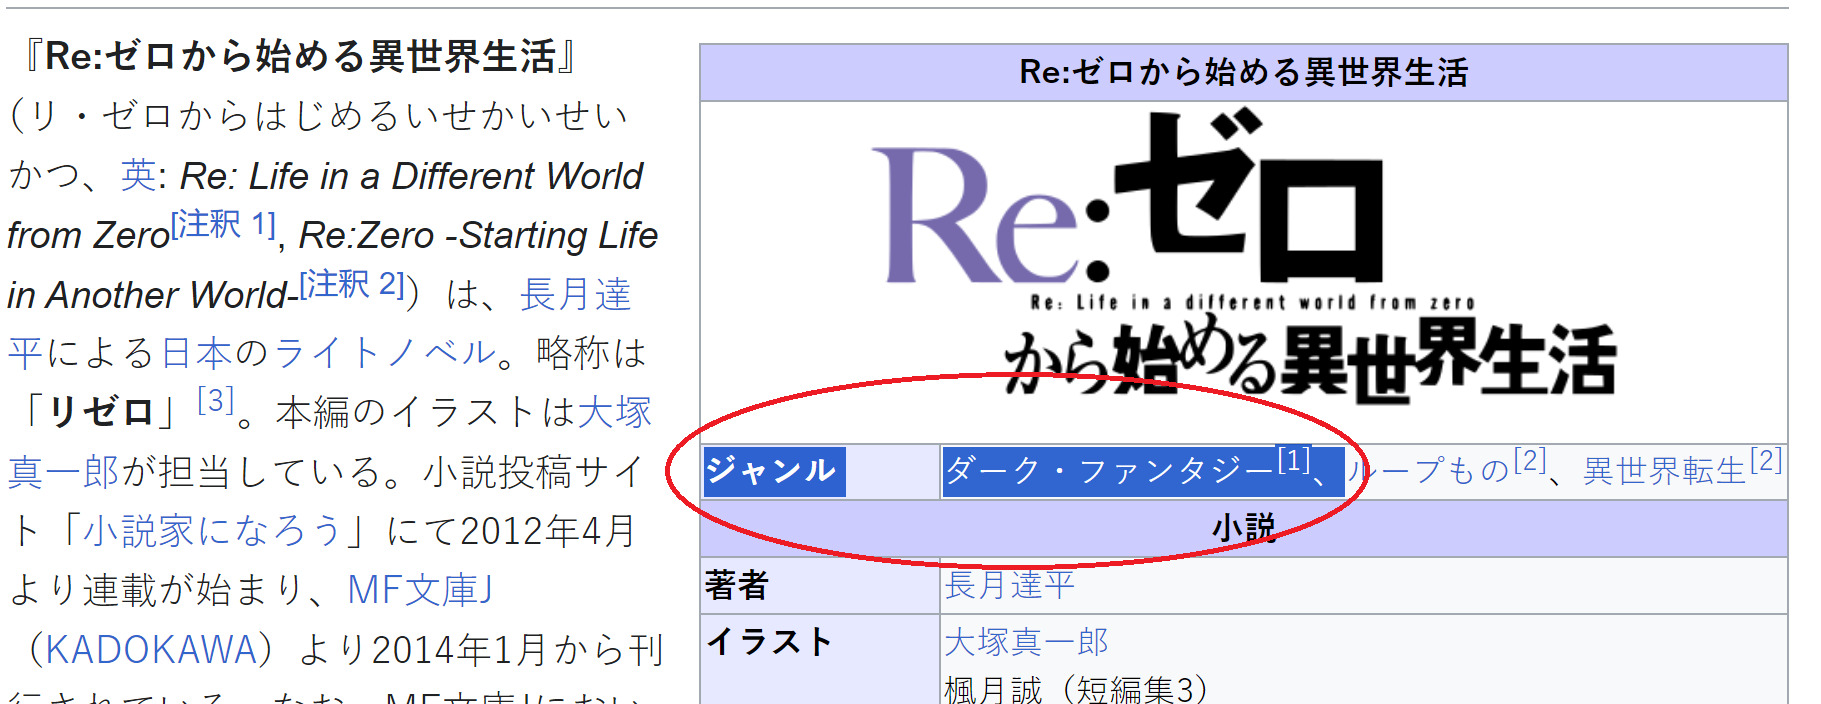Open 大塚真一郎 in the infobox イラスト row
The image size is (1821, 704).
(1026, 642)
